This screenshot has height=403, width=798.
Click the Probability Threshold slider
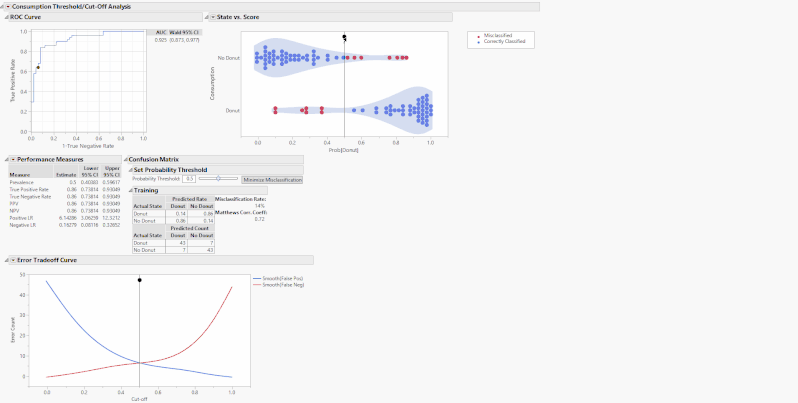click(218, 179)
